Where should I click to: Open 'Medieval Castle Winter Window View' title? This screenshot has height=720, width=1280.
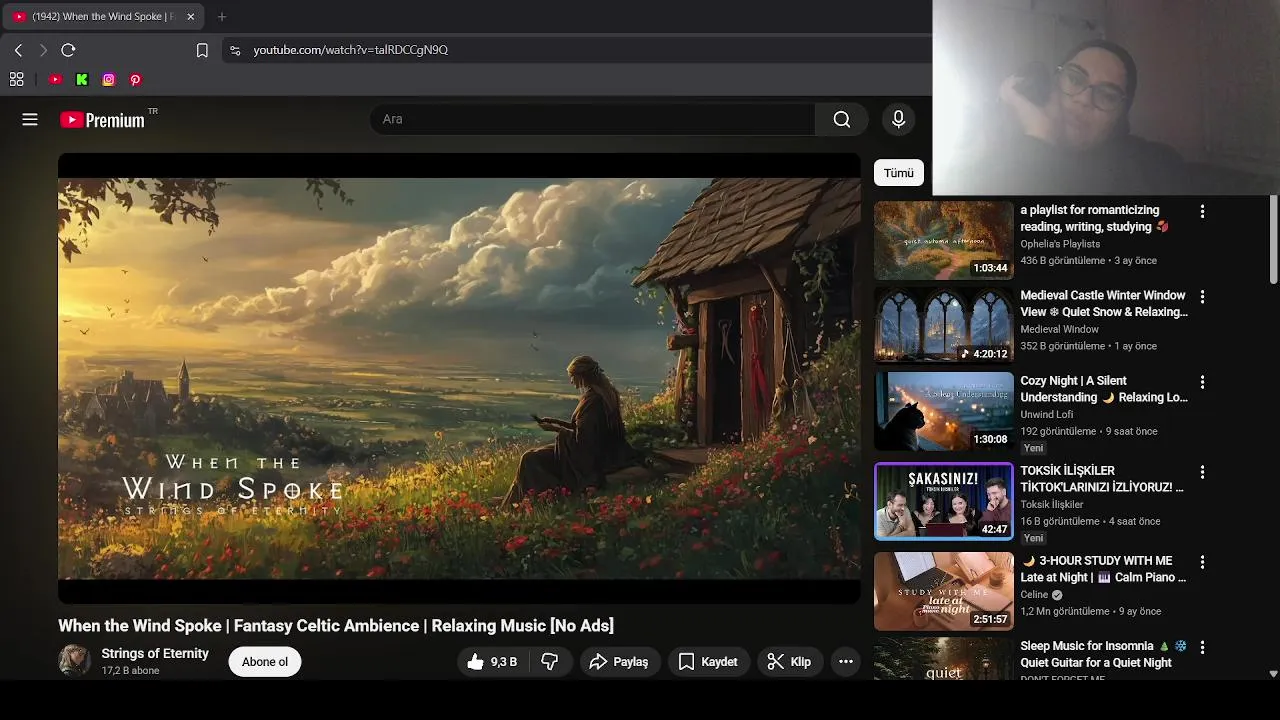[1104, 303]
